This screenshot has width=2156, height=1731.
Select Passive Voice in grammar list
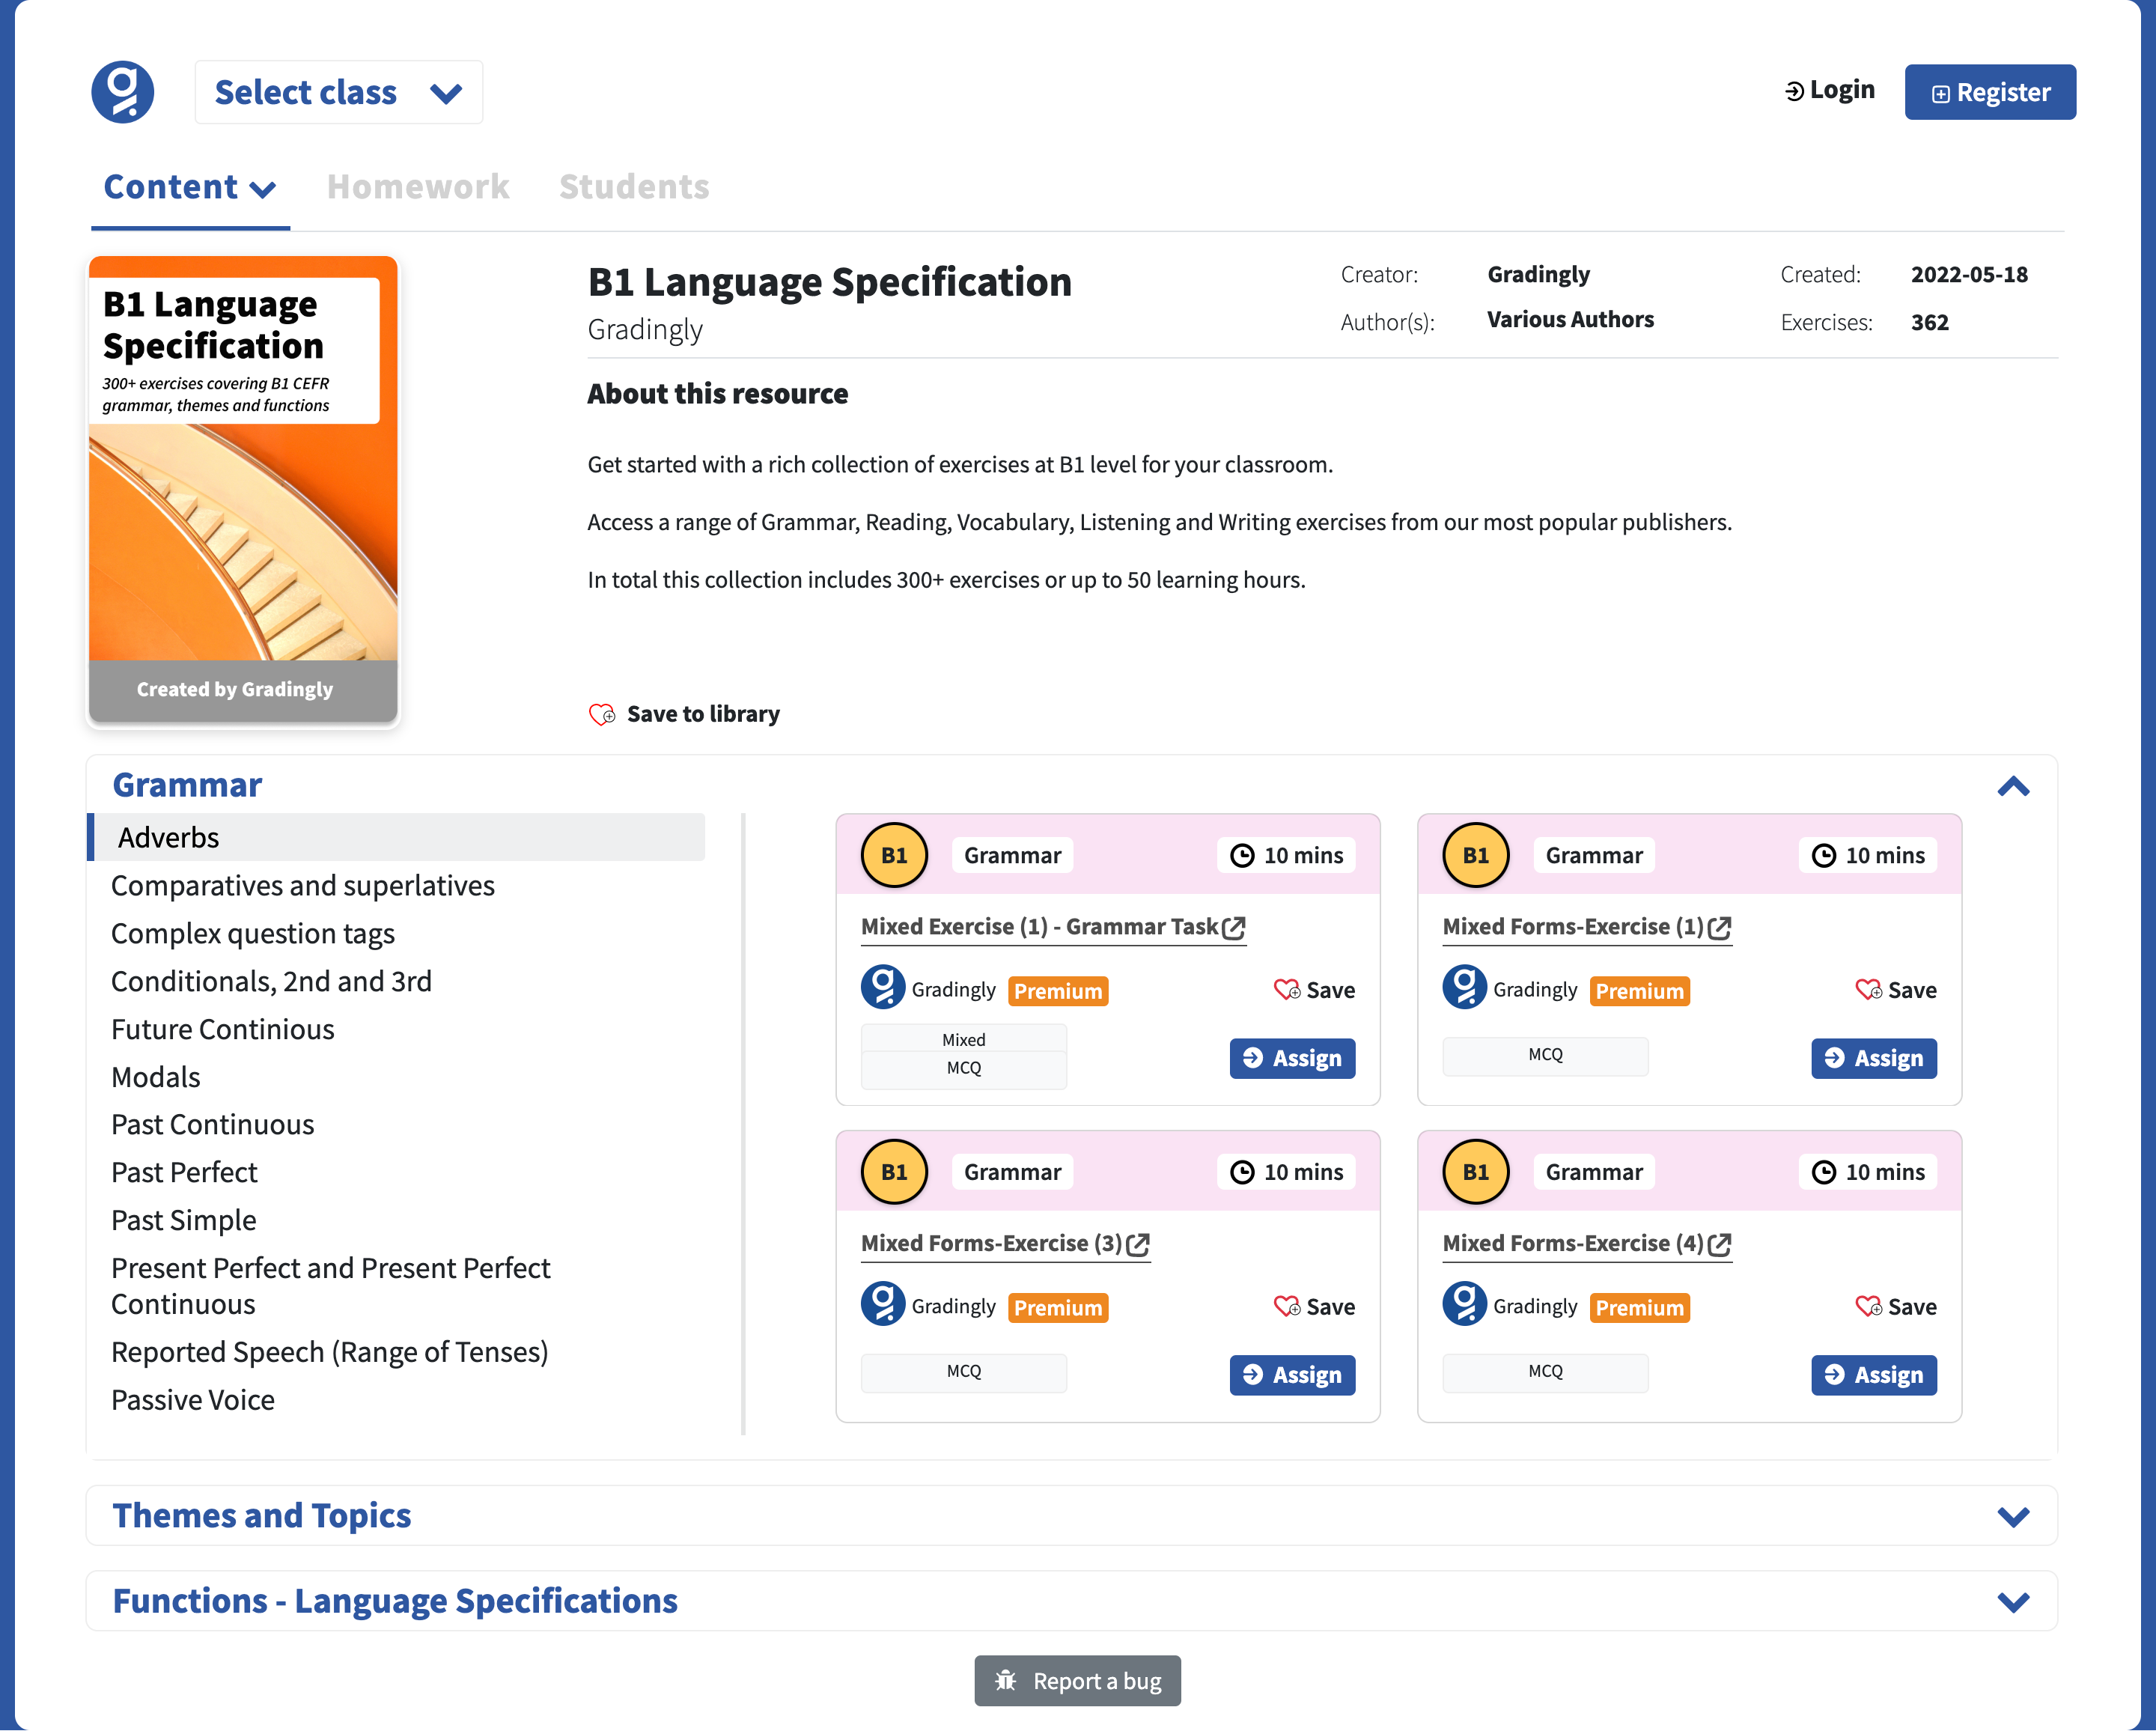click(x=193, y=1400)
